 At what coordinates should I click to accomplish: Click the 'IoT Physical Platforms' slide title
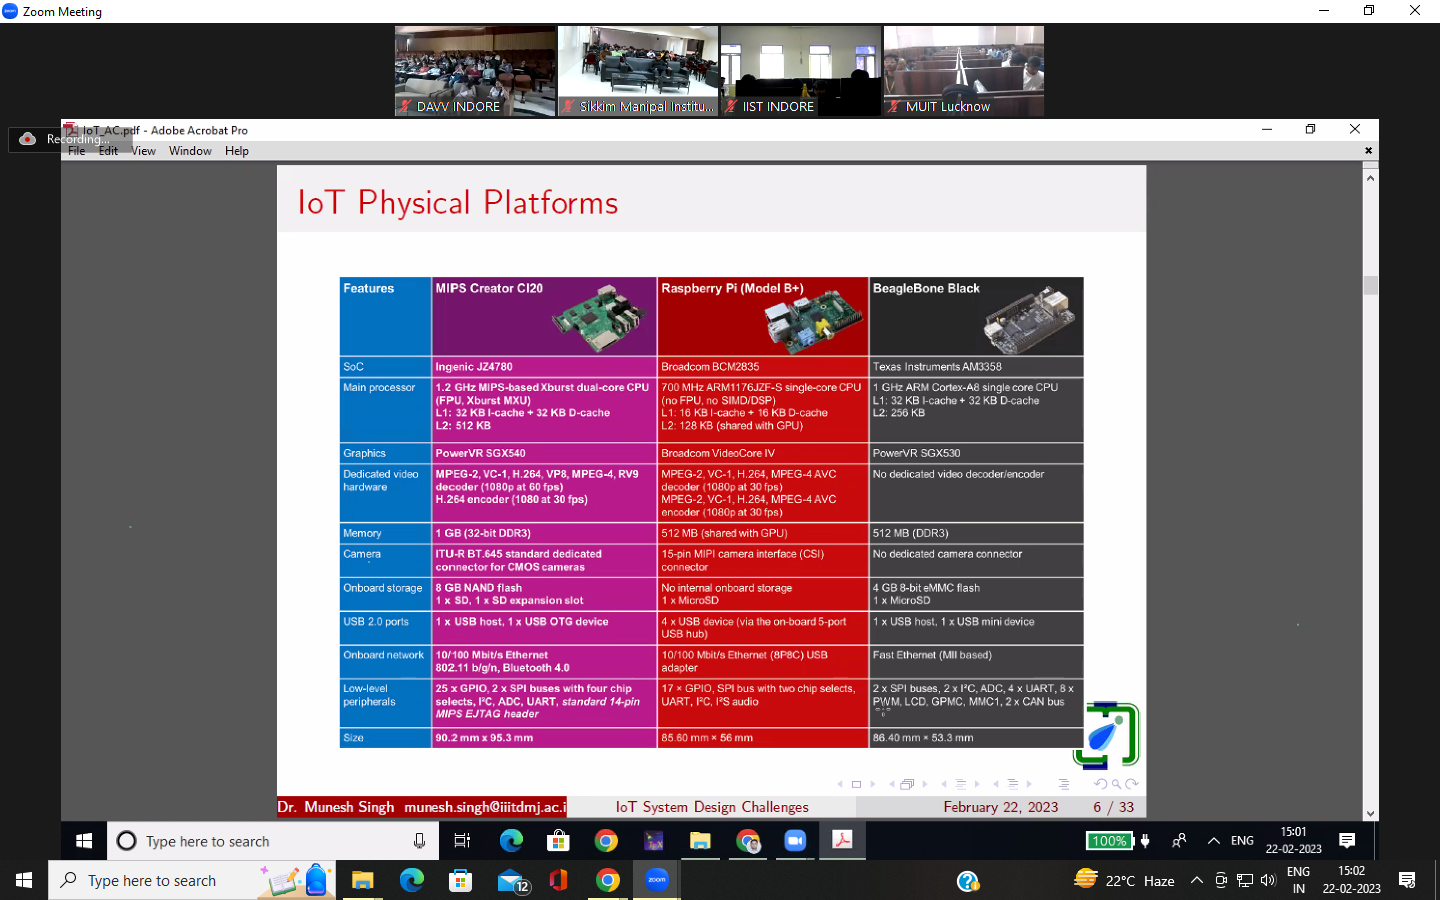(x=458, y=203)
